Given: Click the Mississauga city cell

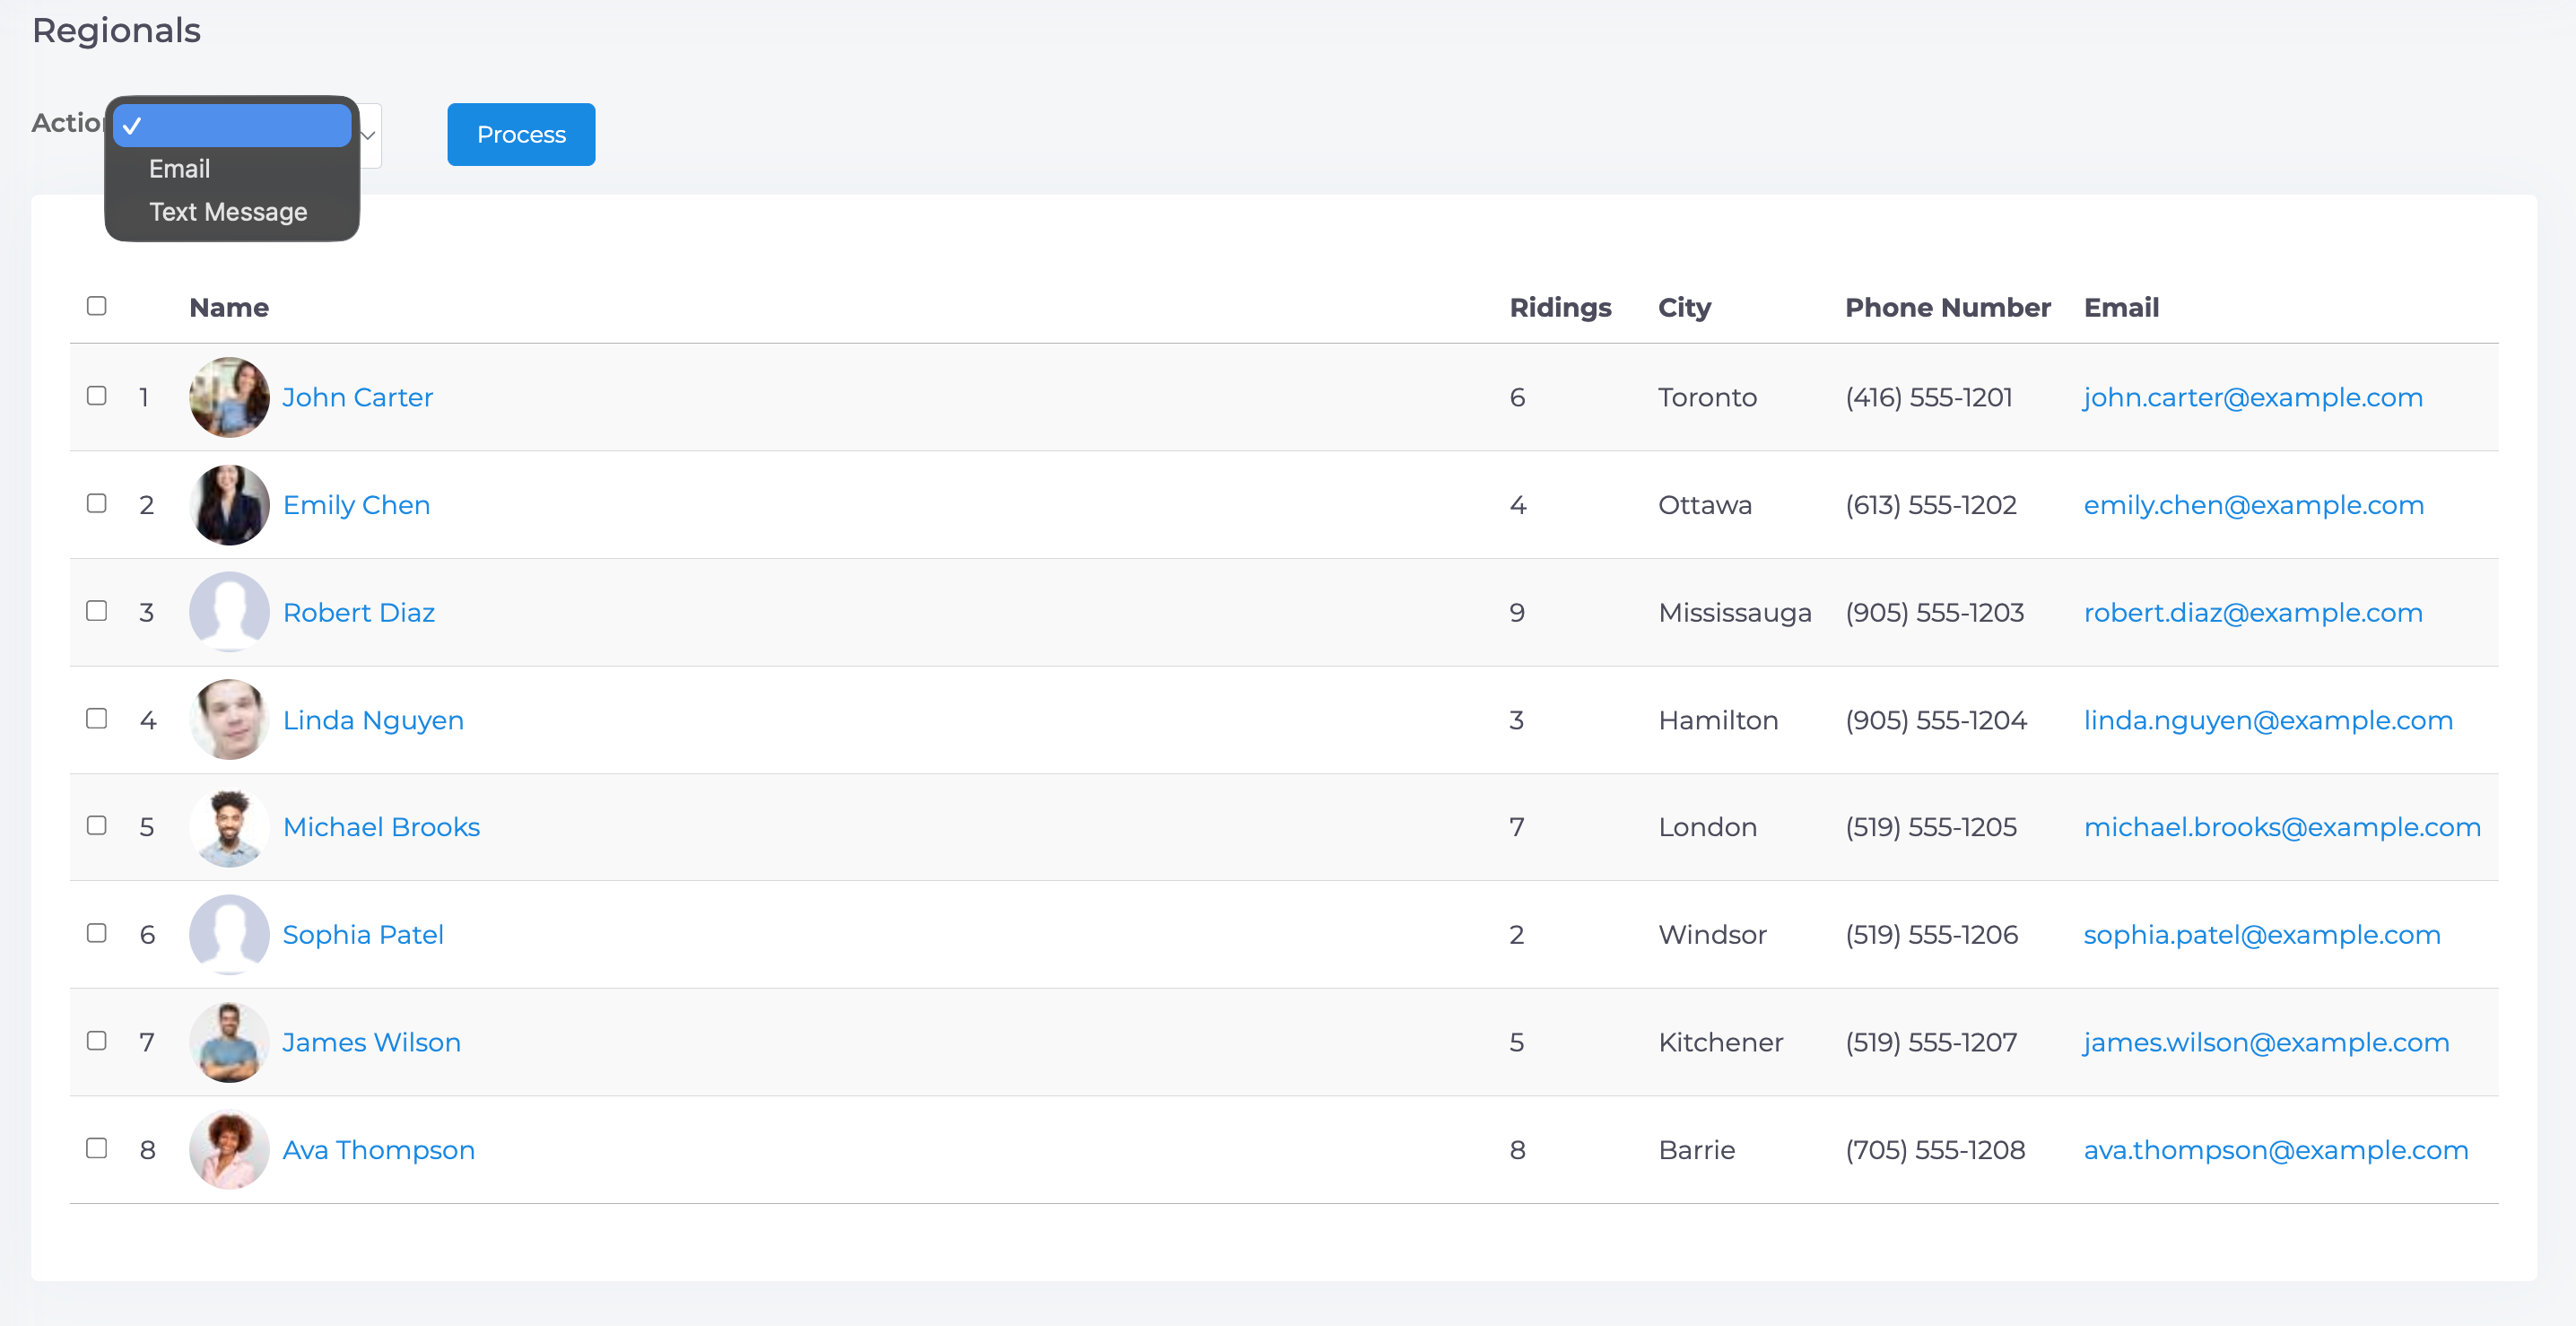Looking at the screenshot, I should 1735,612.
